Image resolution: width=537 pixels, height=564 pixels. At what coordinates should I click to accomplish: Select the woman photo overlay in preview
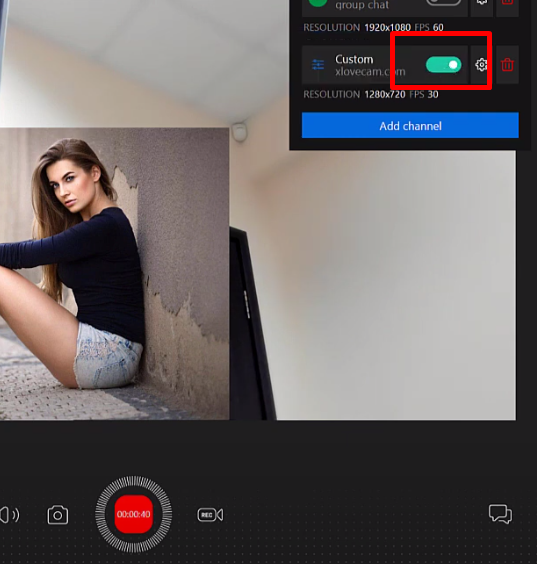pyautogui.click(x=114, y=274)
